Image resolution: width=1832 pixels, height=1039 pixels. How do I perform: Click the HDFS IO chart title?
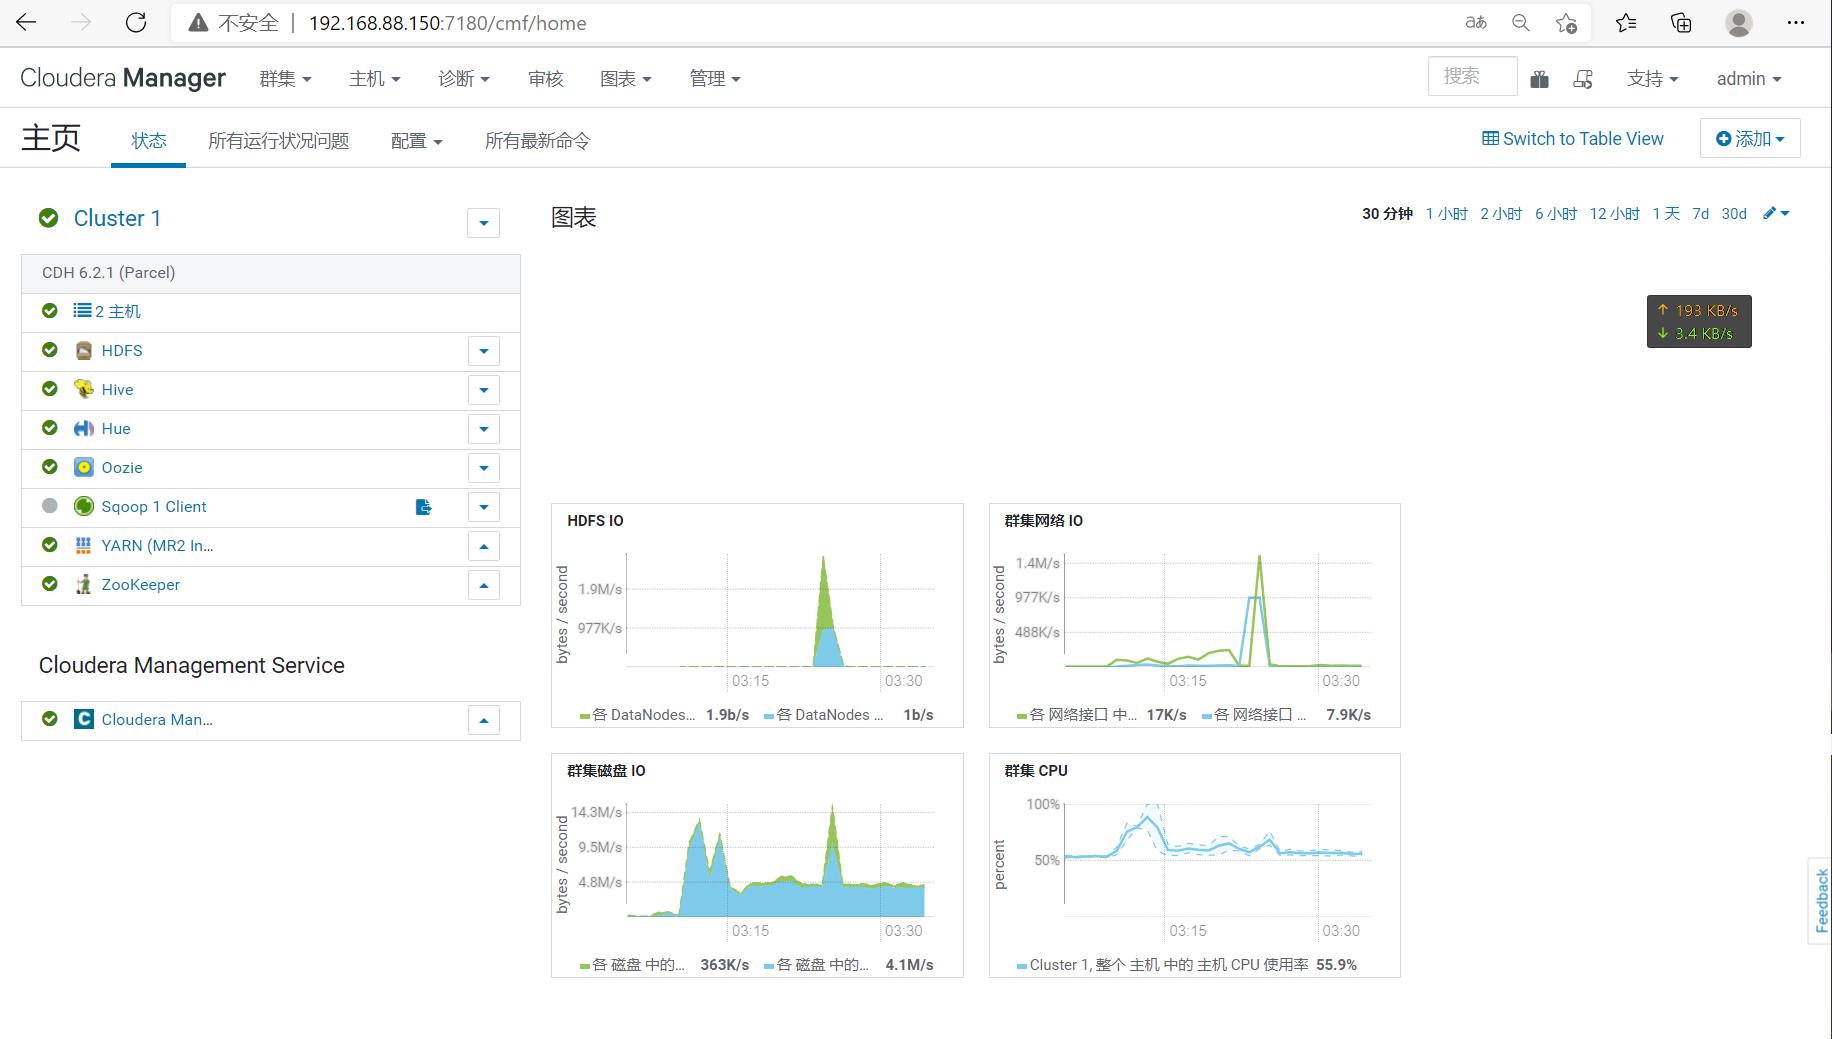(x=595, y=520)
